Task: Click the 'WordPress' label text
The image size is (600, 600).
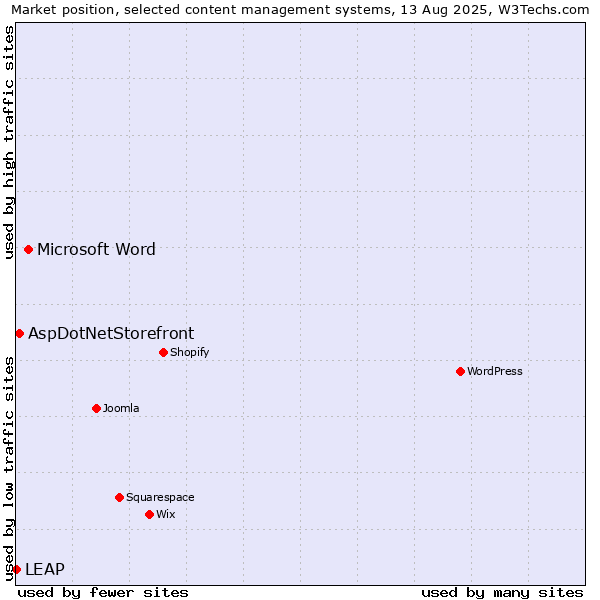Action: [x=495, y=371]
